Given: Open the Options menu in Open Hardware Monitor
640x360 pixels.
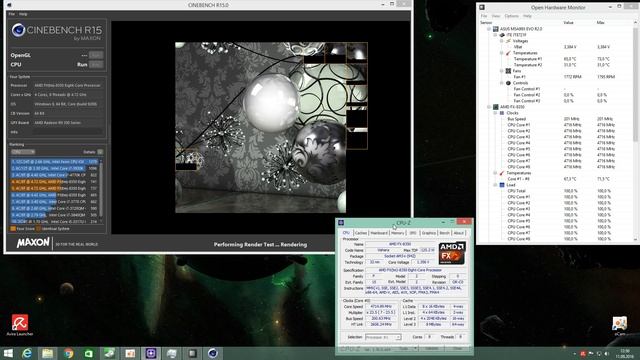Looking at the screenshot, I should pos(511,16).
